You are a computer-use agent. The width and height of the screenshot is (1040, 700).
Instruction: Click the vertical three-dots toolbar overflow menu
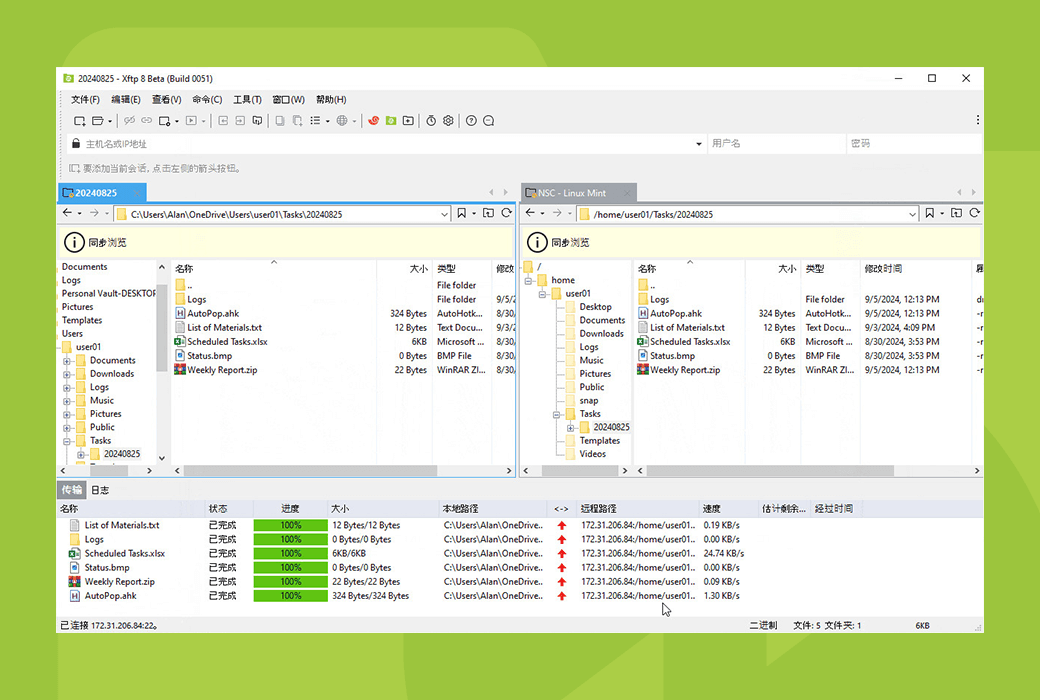click(977, 120)
